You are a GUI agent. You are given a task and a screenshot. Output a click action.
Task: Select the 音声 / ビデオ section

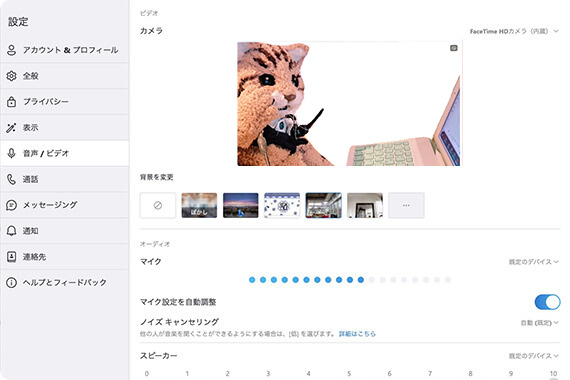click(x=65, y=153)
